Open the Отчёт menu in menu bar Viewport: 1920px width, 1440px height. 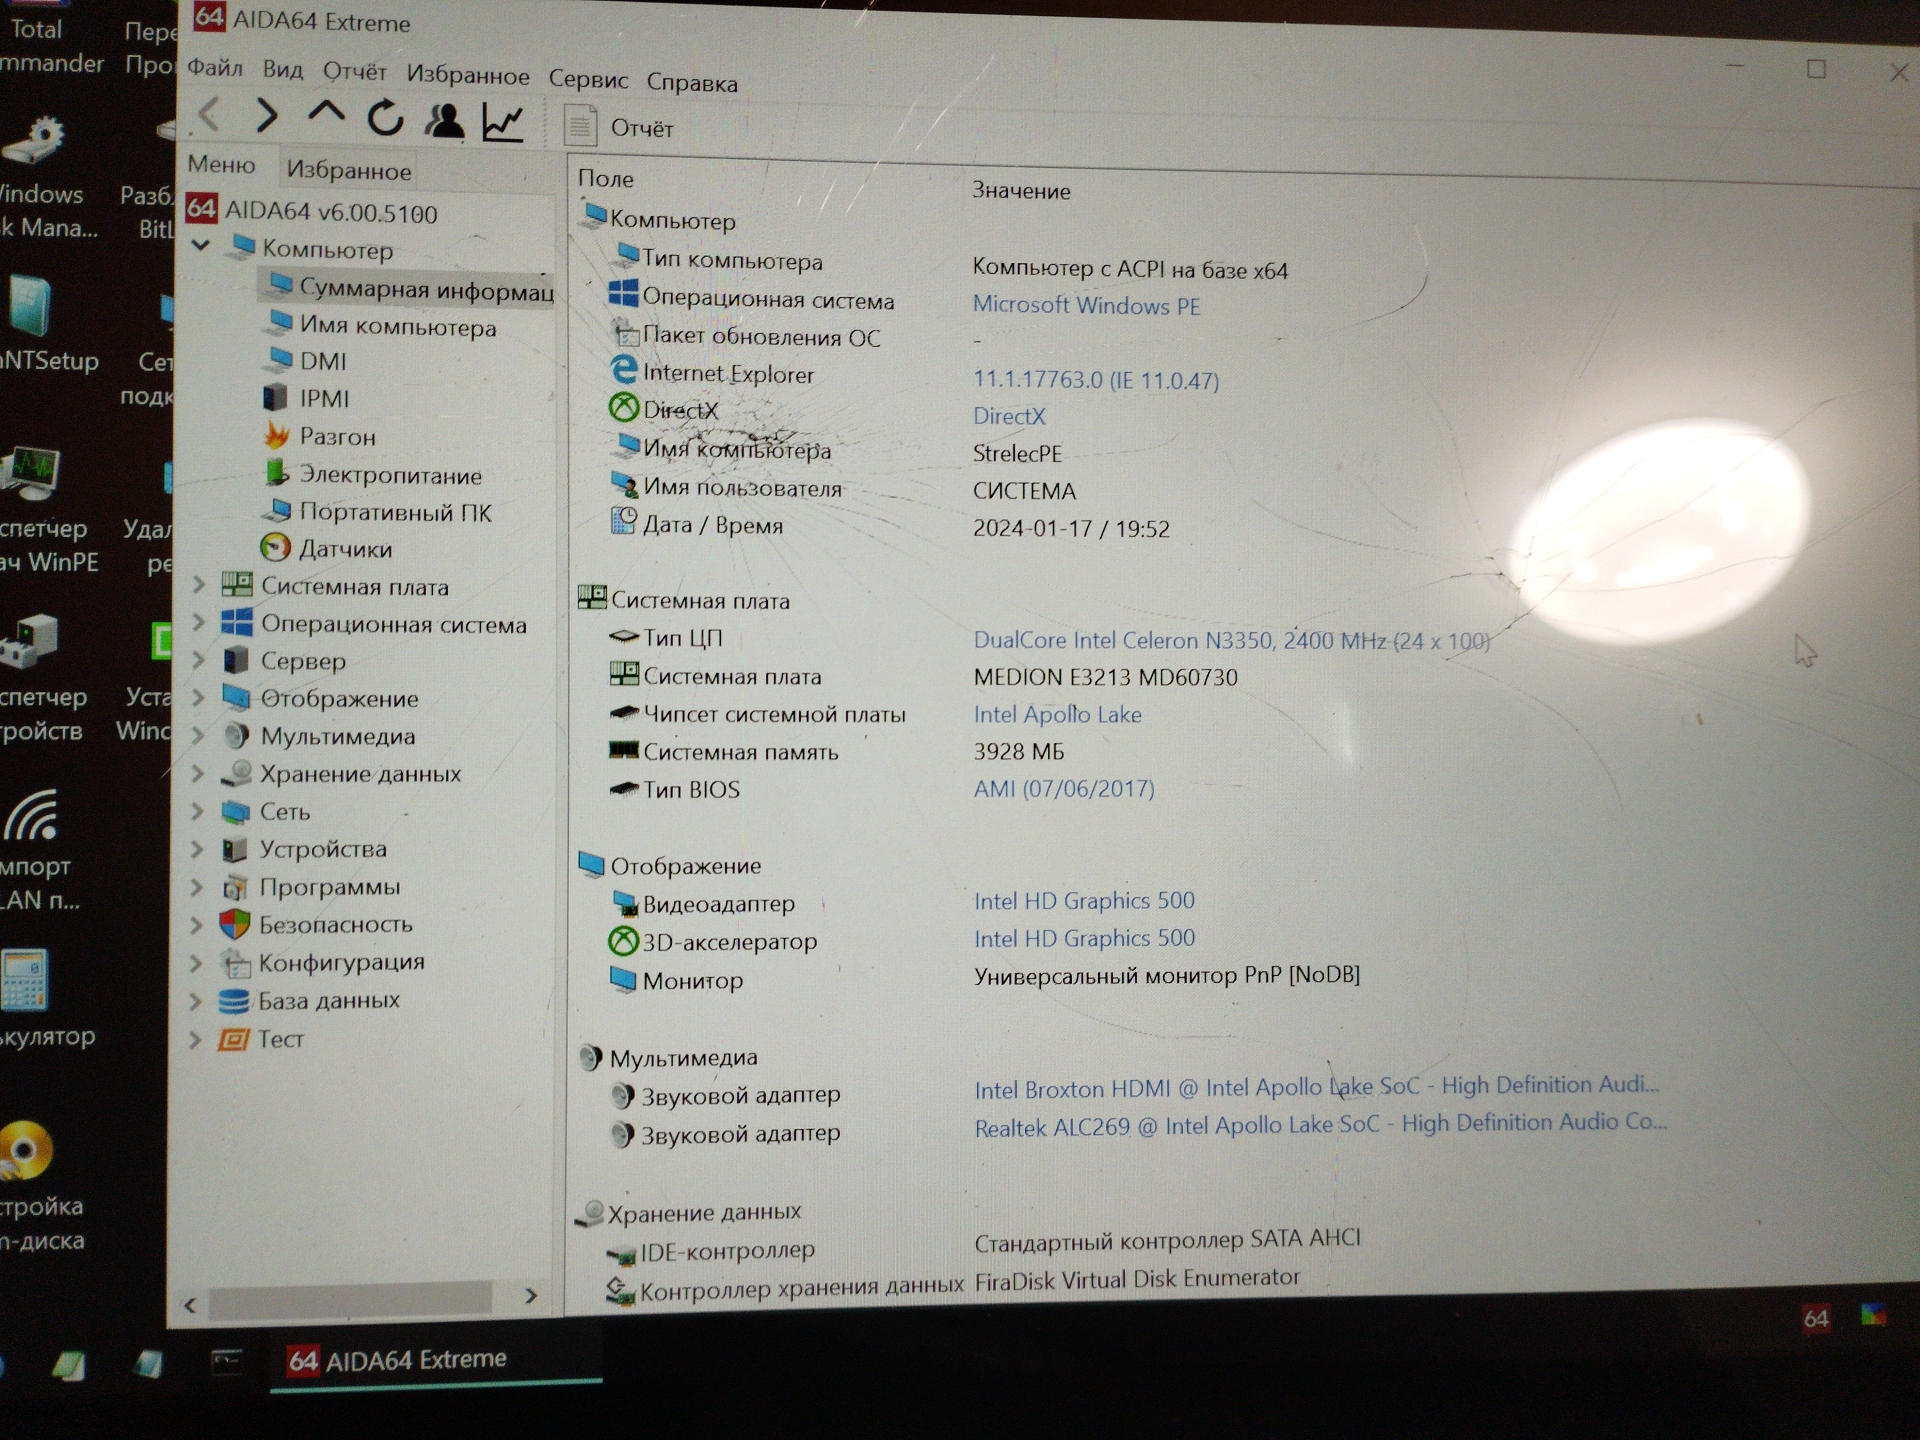(x=354, y=72)
